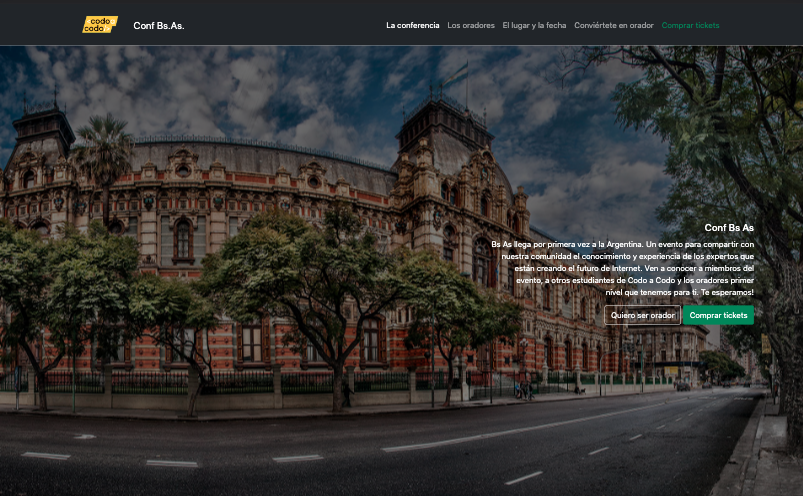Open the Conf Bs.As. brand link

159,26
